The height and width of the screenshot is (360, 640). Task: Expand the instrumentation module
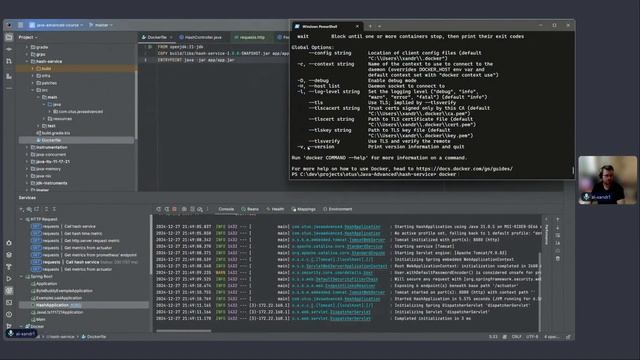27,147
